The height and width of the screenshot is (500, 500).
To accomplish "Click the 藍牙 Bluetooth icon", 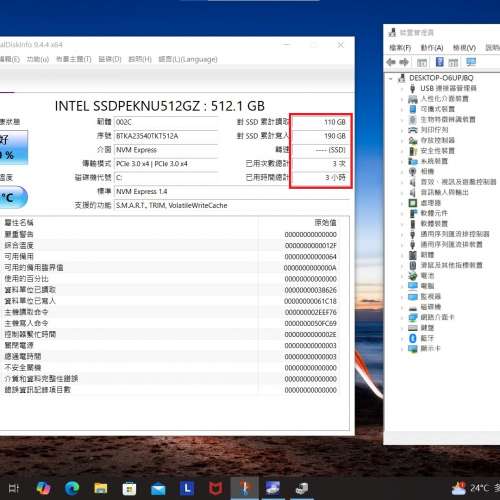I will pyautogui.click(x=413, y=338).
